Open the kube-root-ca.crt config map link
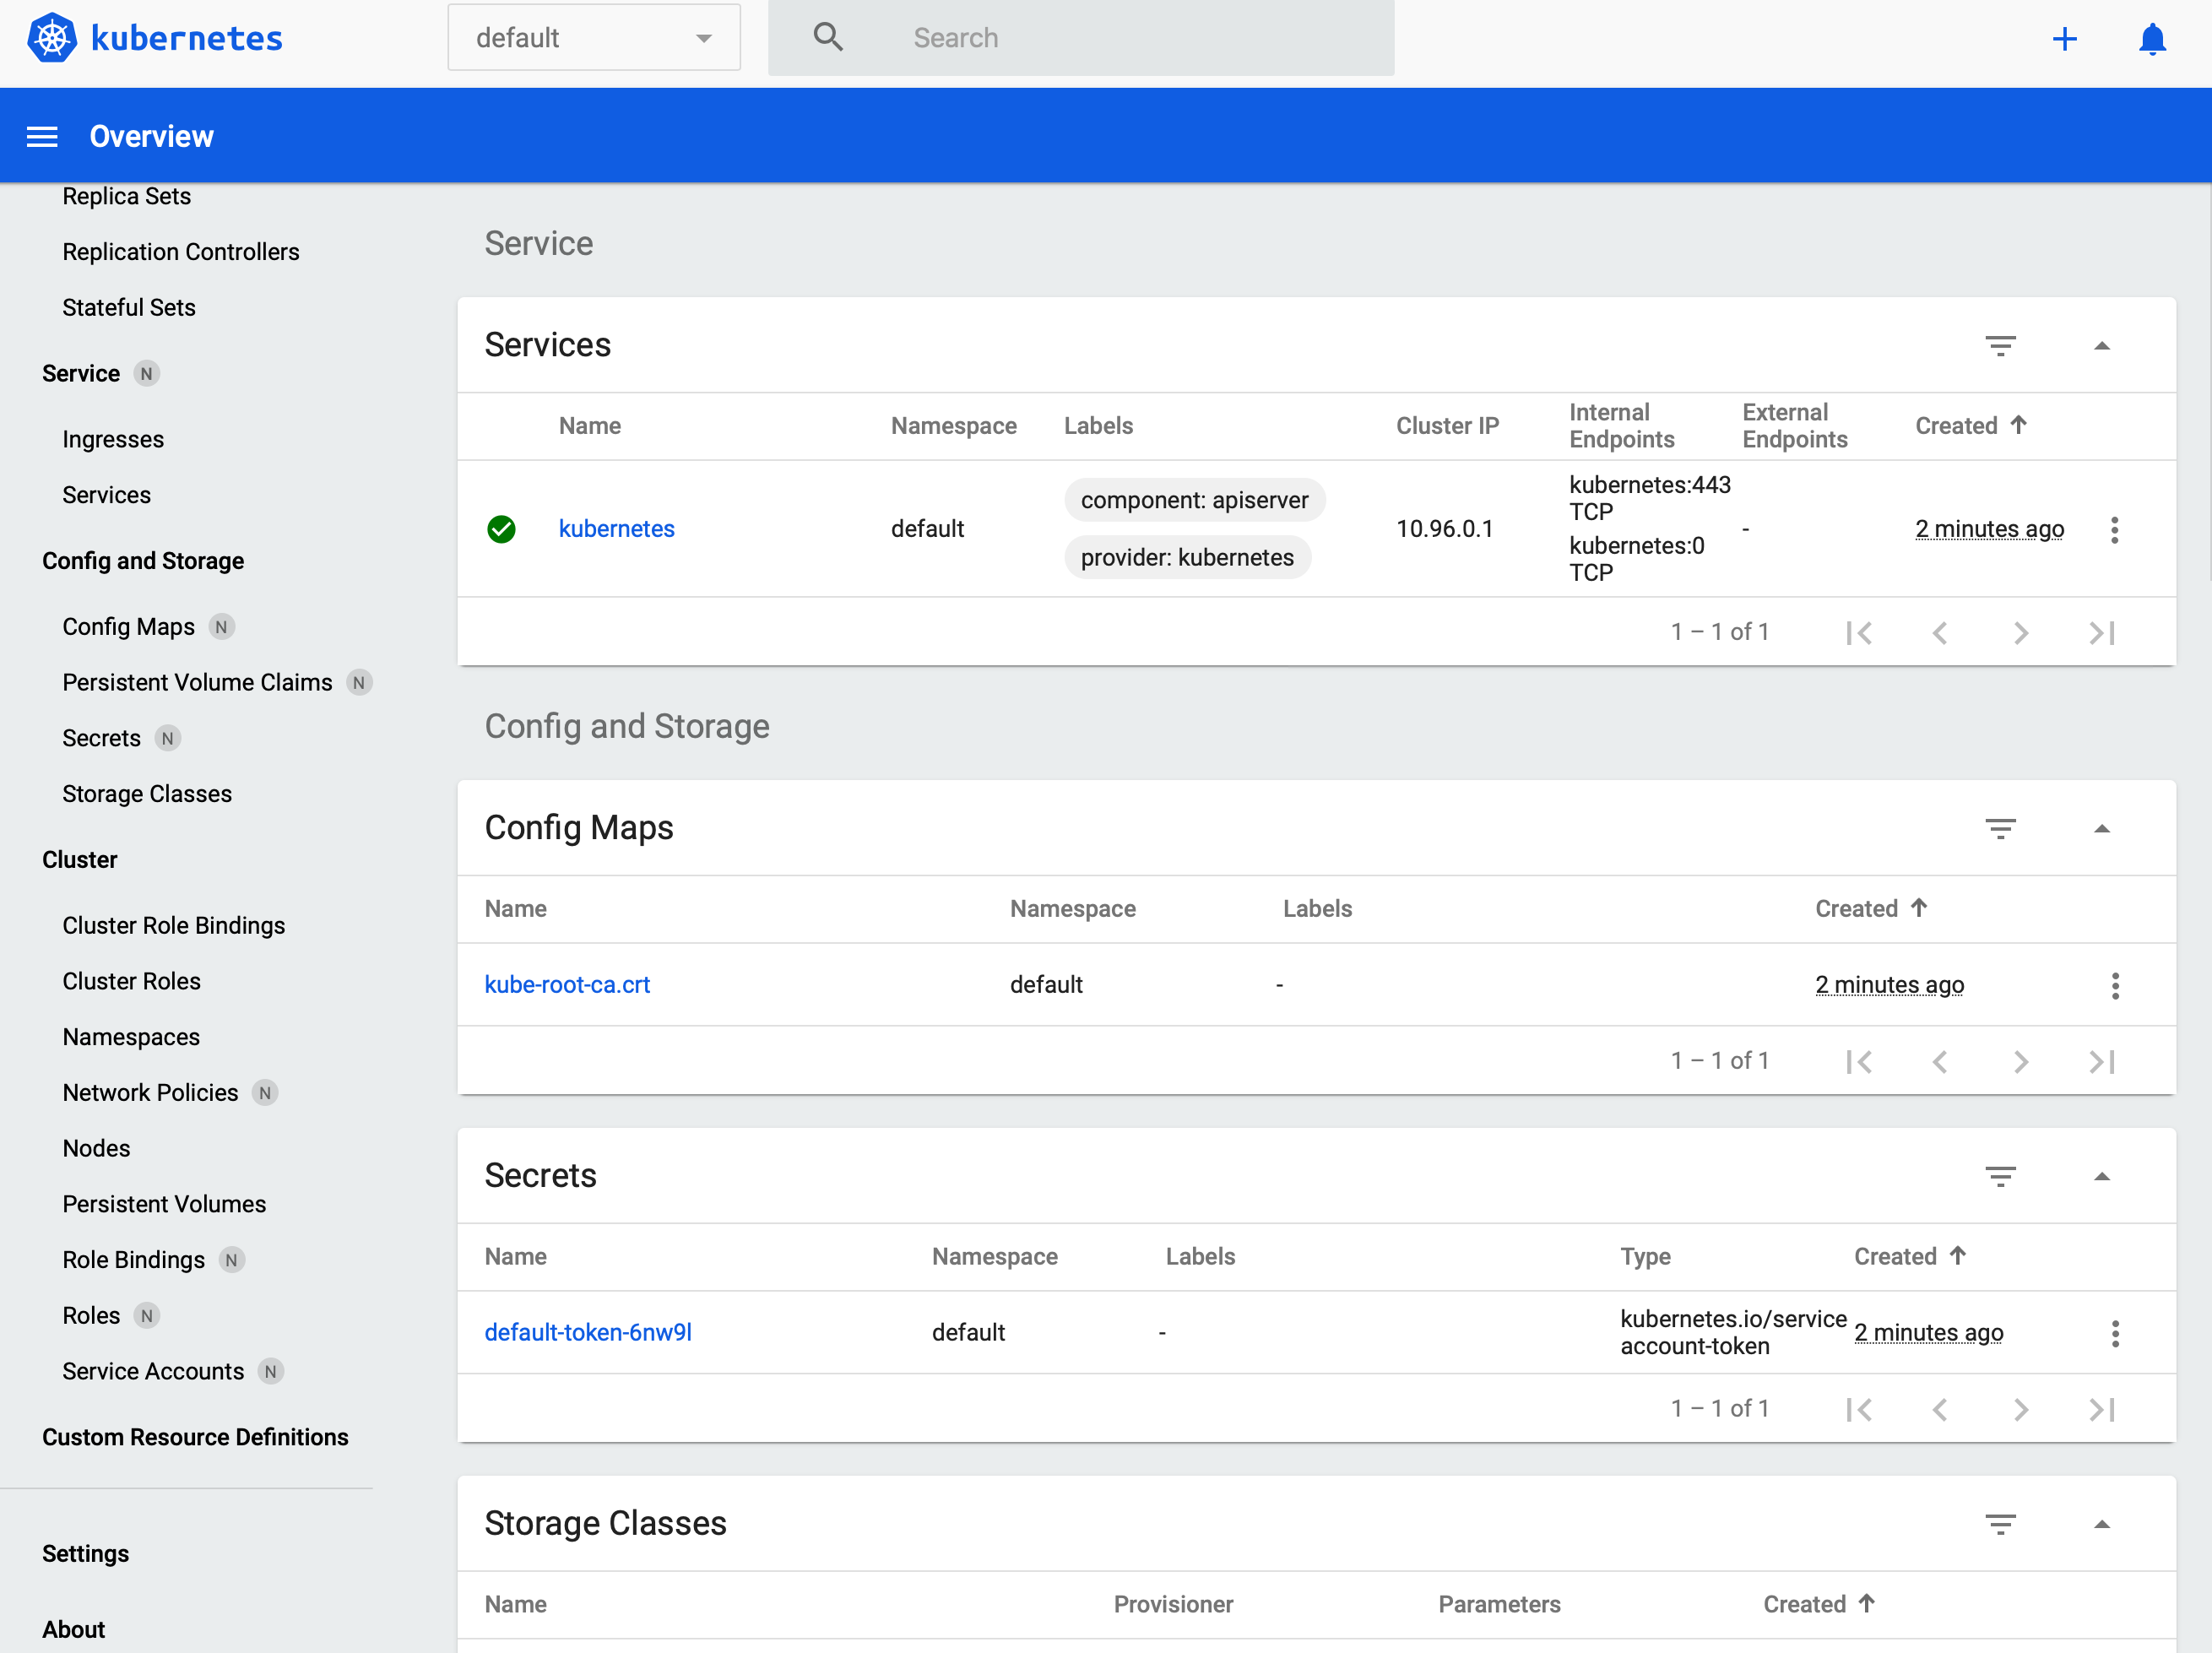 [x=567, y=985]
